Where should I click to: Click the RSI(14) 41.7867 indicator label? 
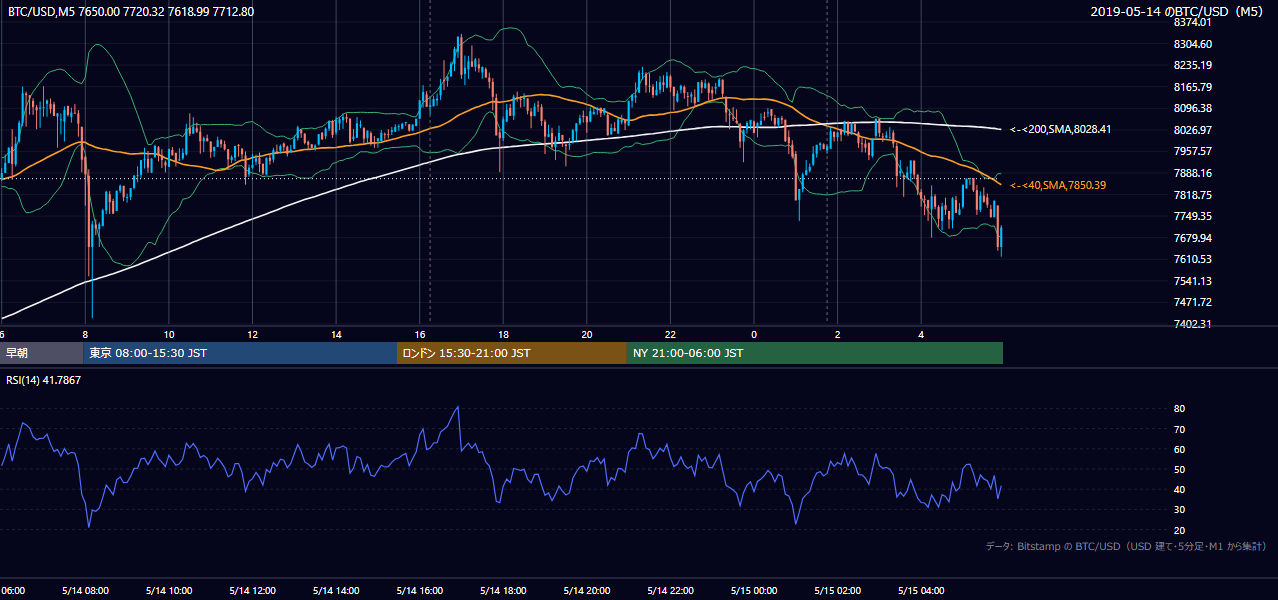tap(44, 380)
